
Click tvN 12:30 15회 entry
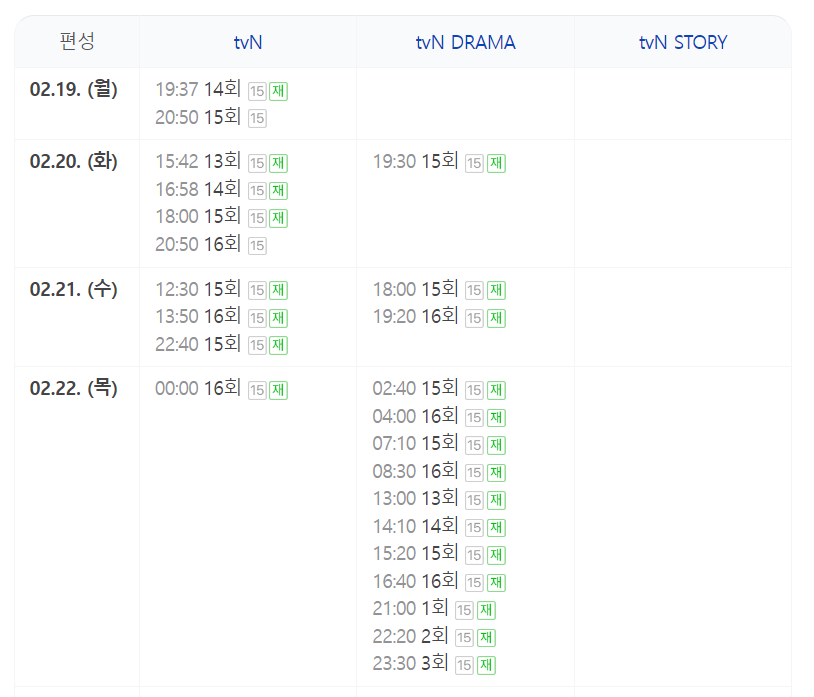coord(222,289)
